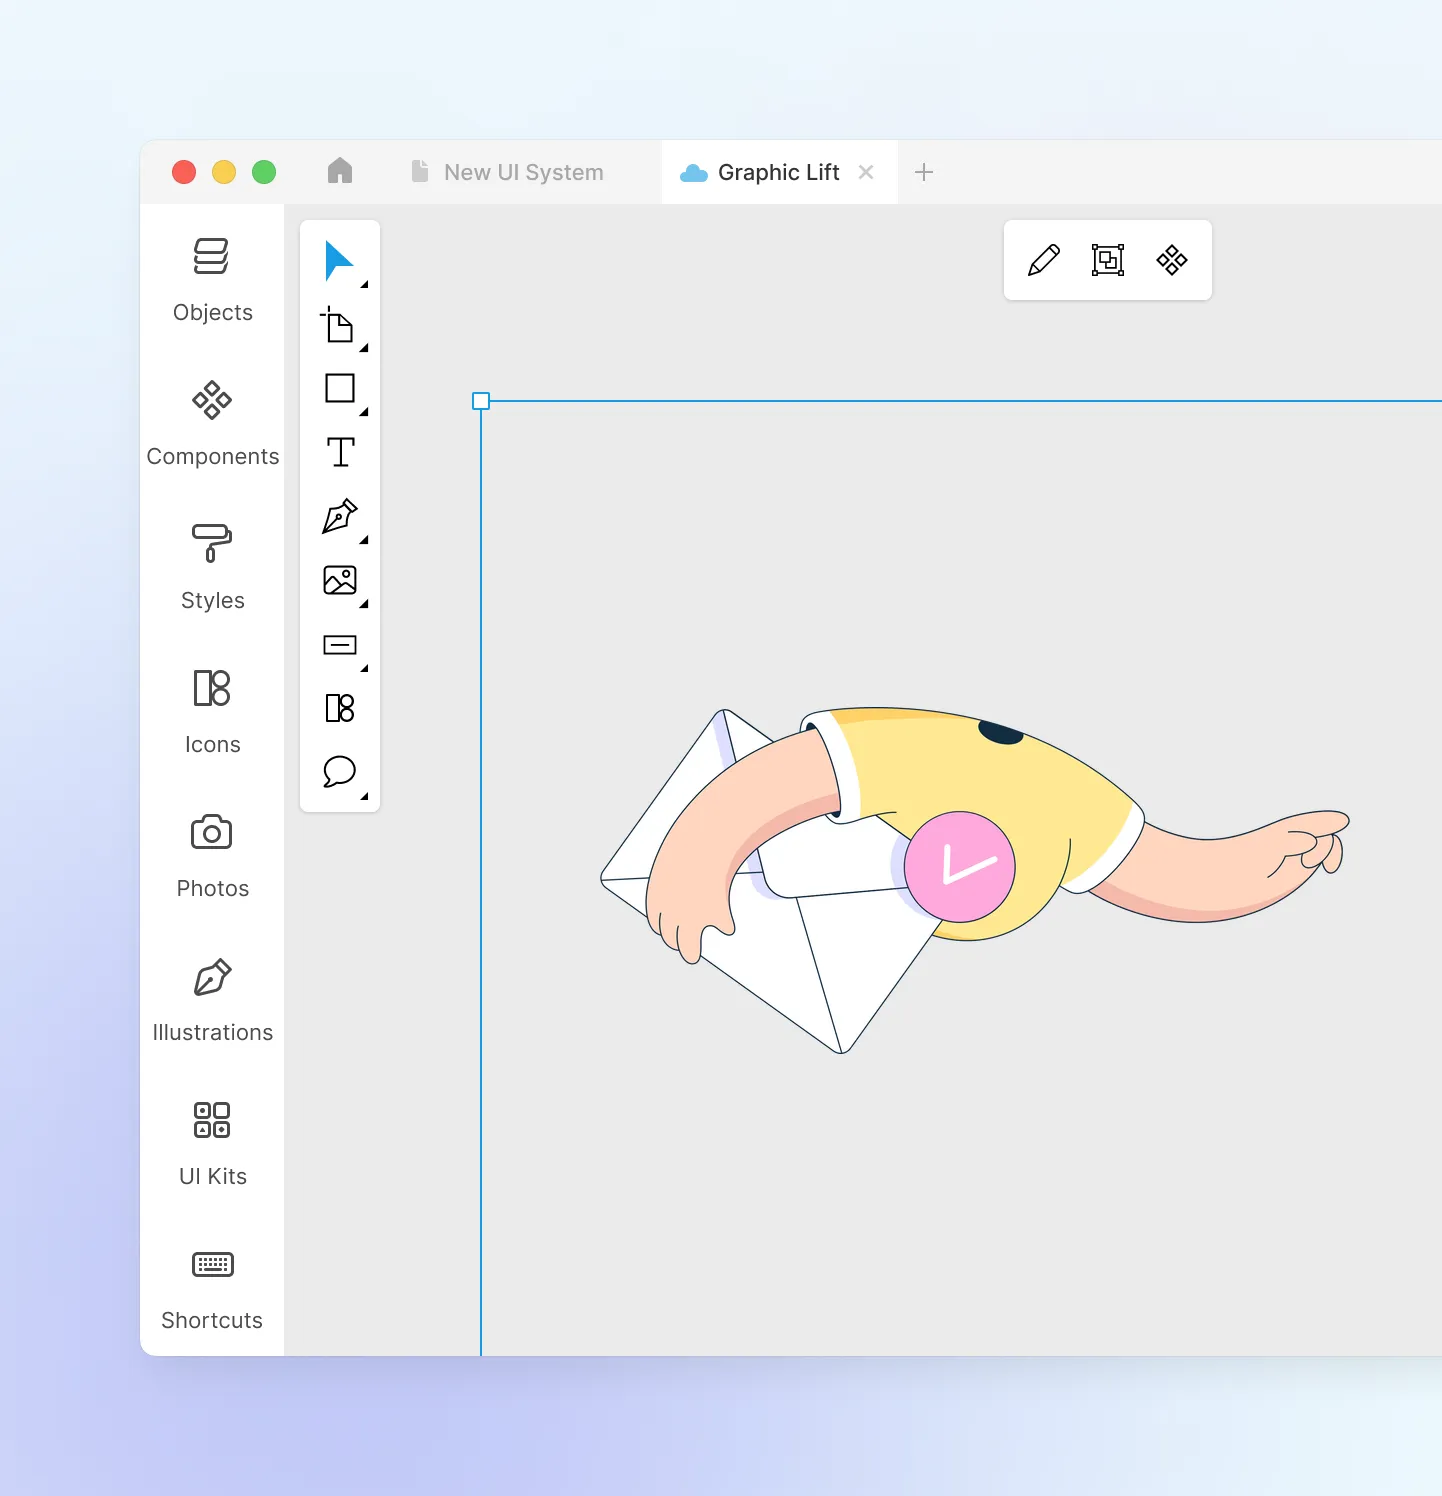
Task: Expand the Pen tool options arrow
Action: point(364,540)
